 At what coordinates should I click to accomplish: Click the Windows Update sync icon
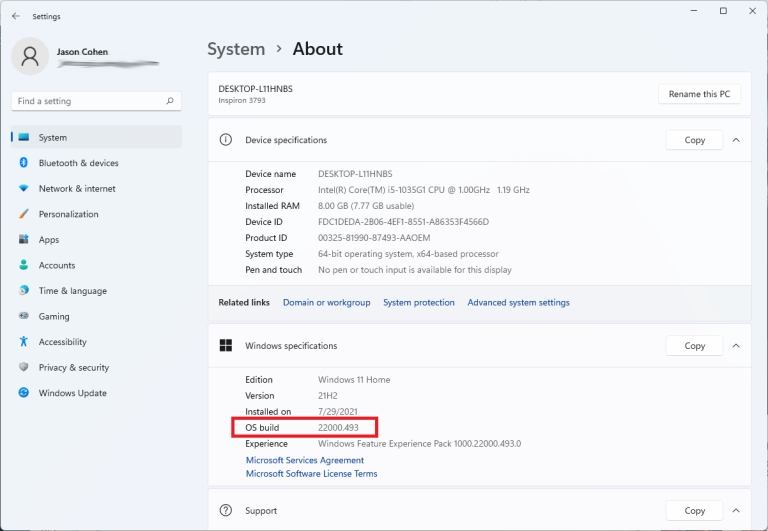tap(24, 392)
